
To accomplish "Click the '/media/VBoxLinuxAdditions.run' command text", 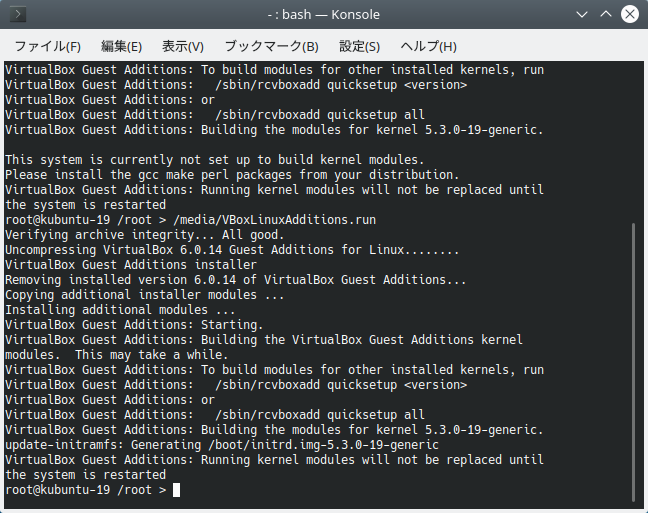I will (x=275, y=220).
